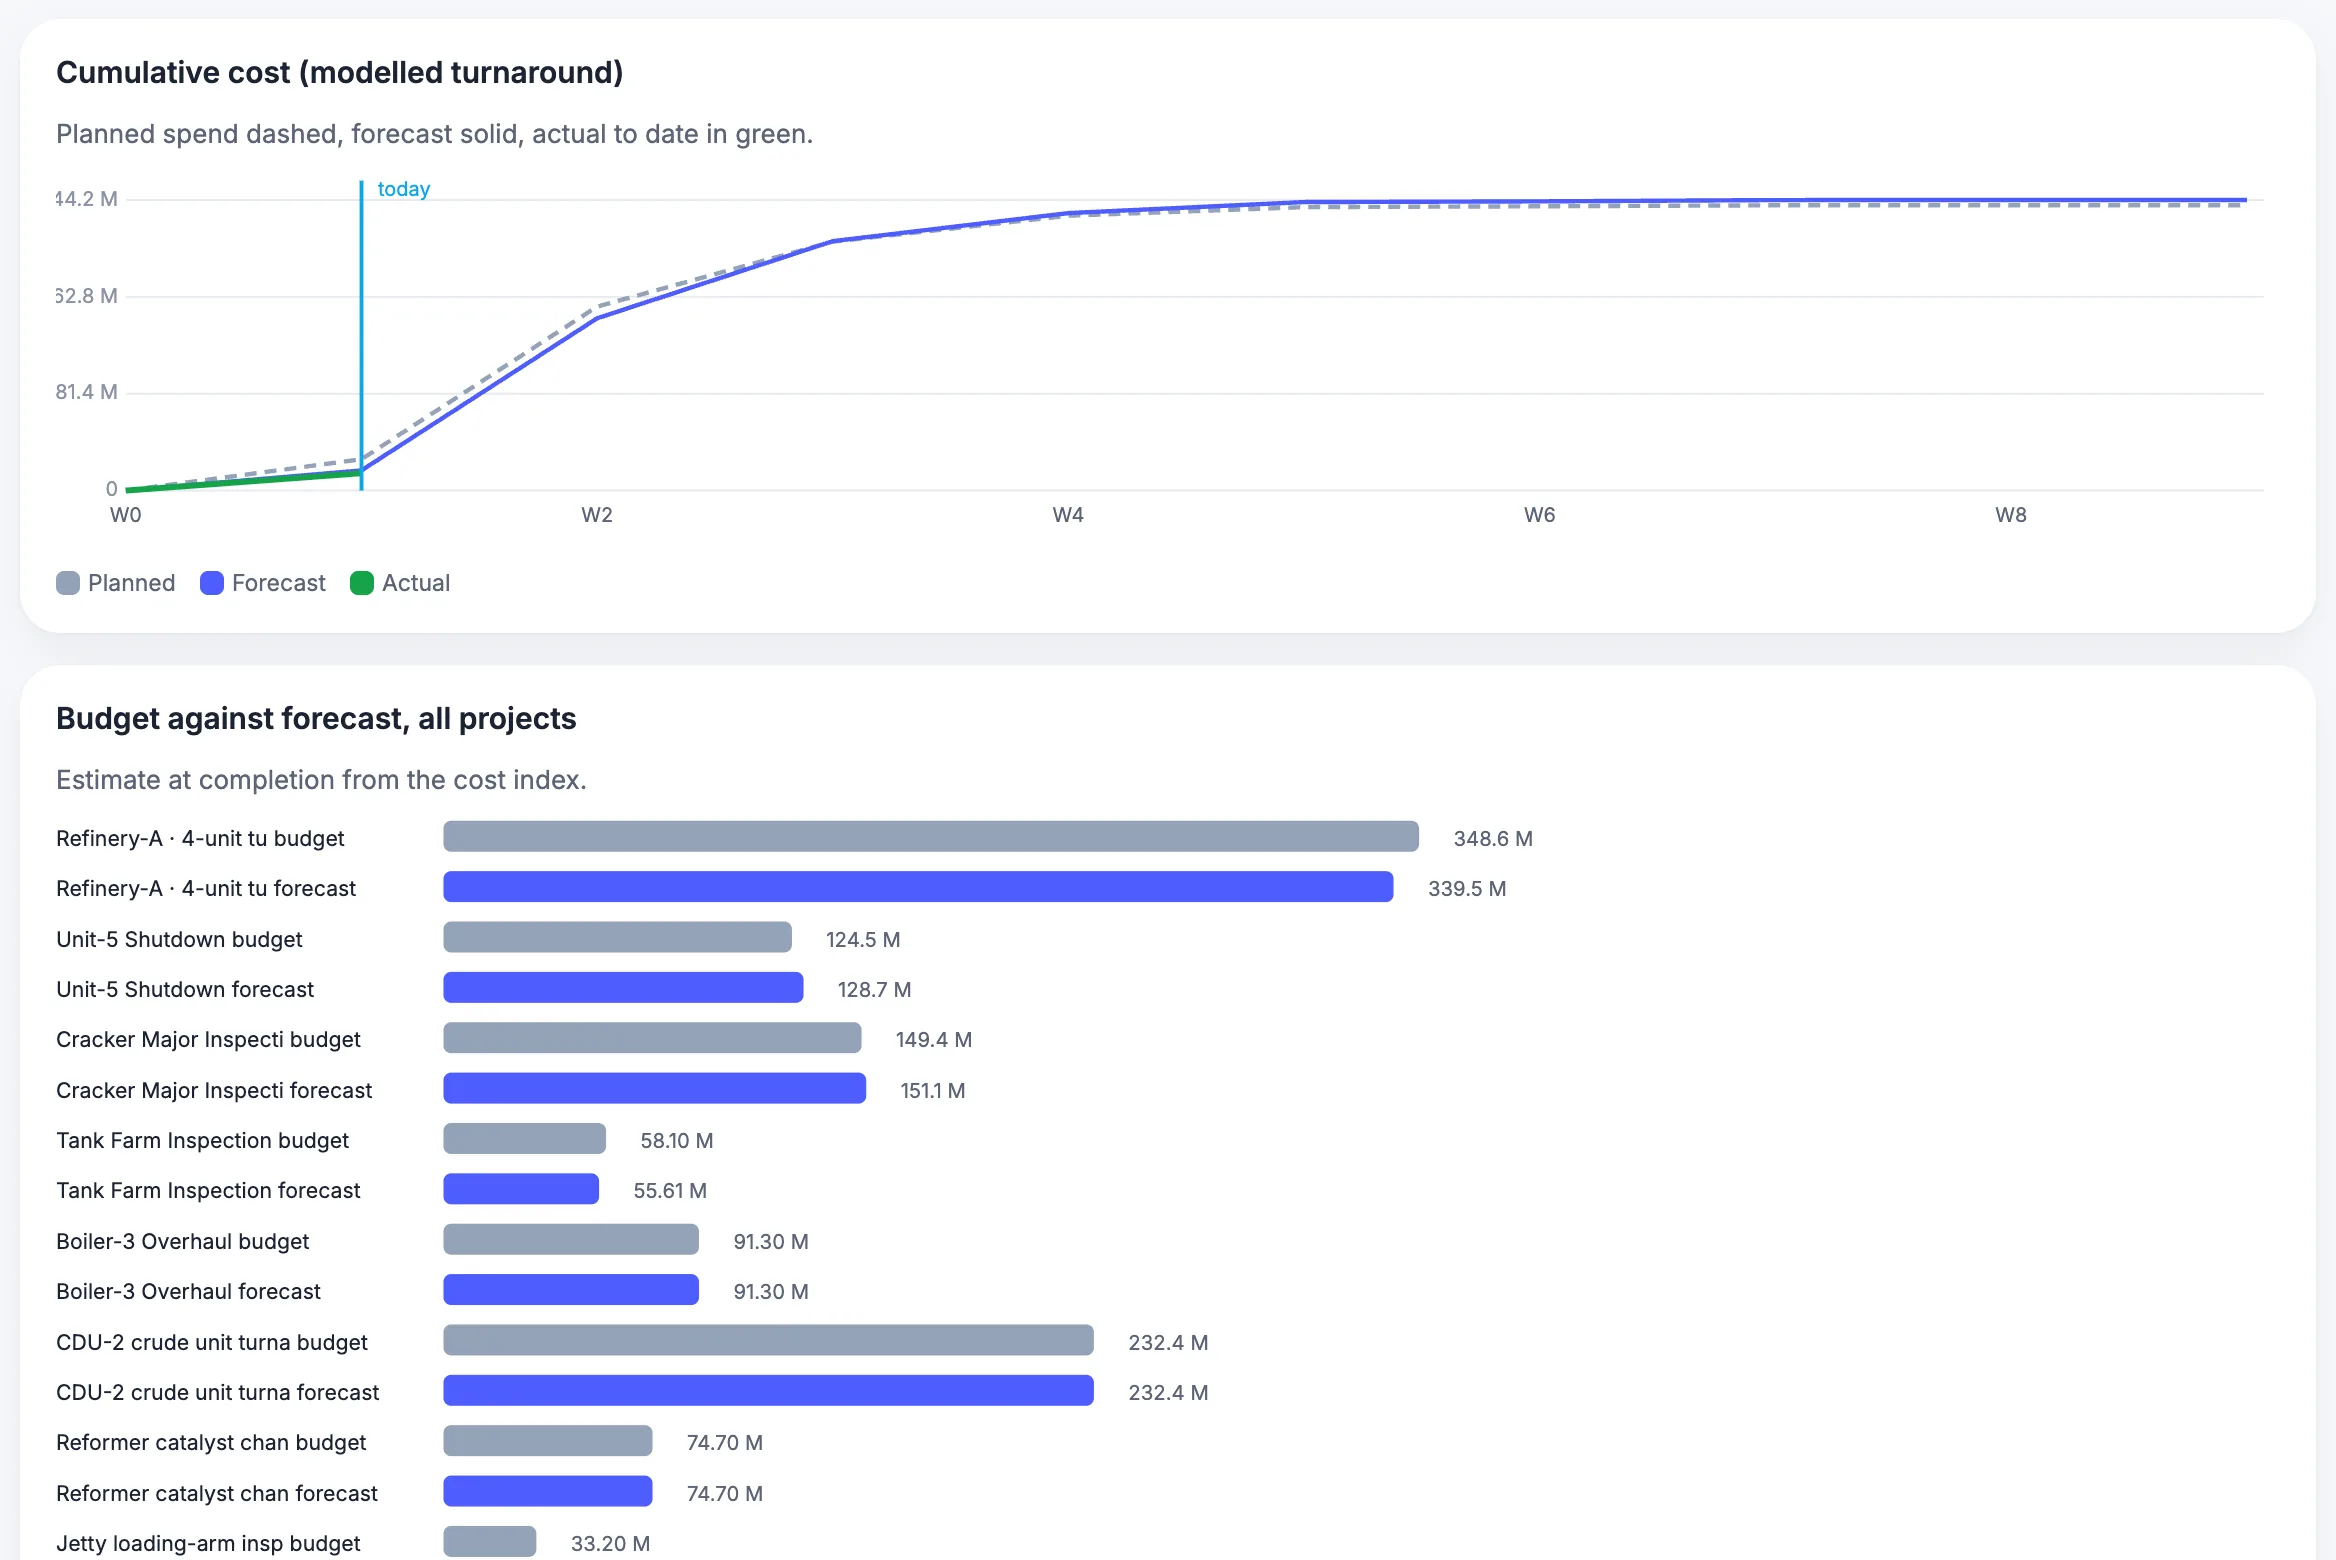Select the Boiler-3 Overhaul budget bar
Viewport: 2336px width, 1560px height.
[x=571, y=1240]
